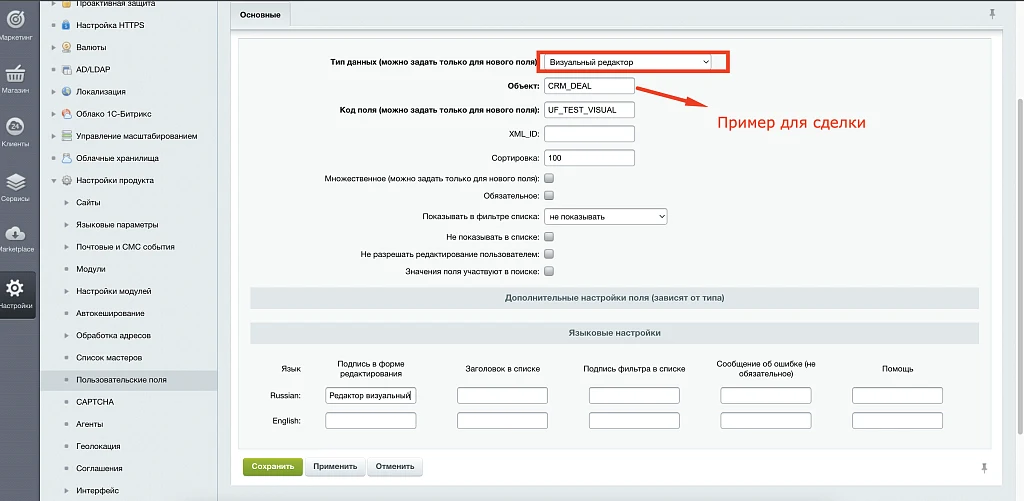This screenshot has height=501, width=1024.
Task: Click the AD/LDAP icon
Action: click(x=66, y=69)
